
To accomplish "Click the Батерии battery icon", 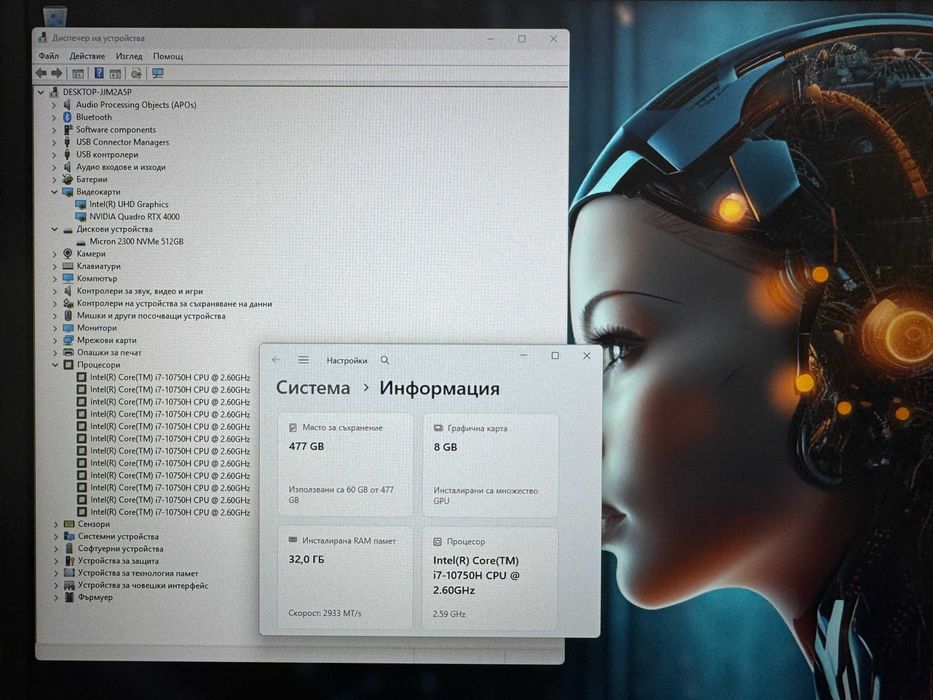I will (67, 179).
